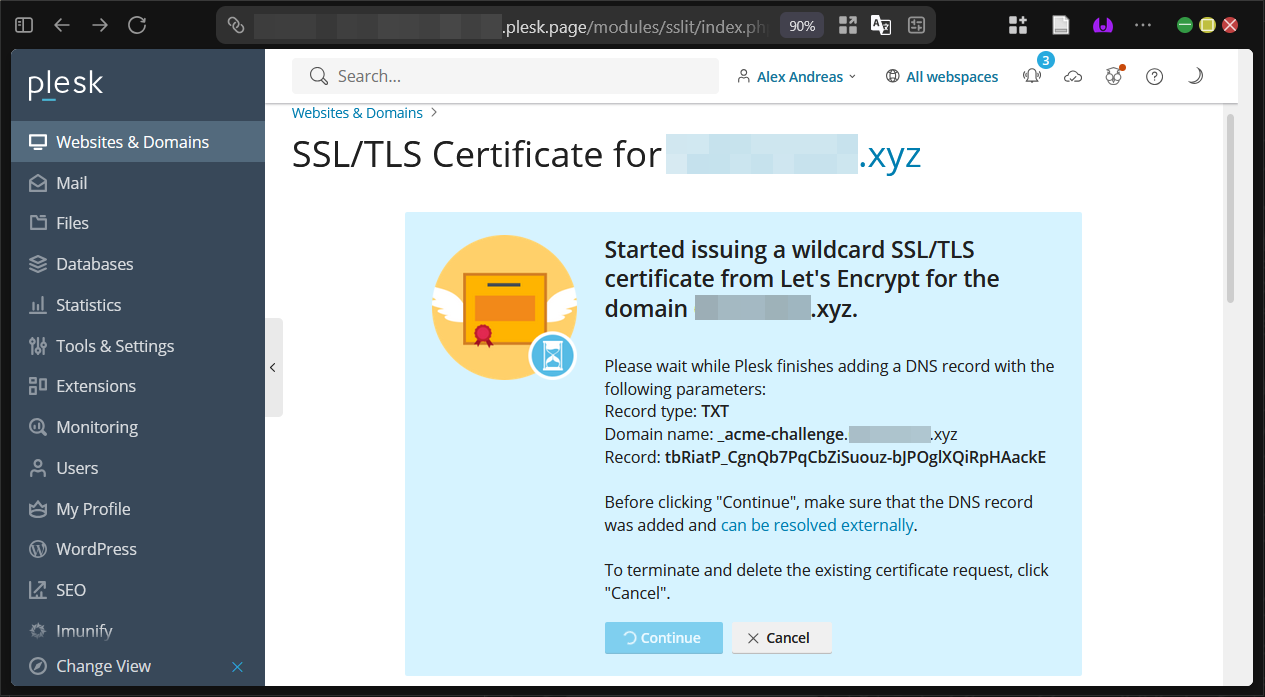Open Users section in sidebar

point(138,468)
